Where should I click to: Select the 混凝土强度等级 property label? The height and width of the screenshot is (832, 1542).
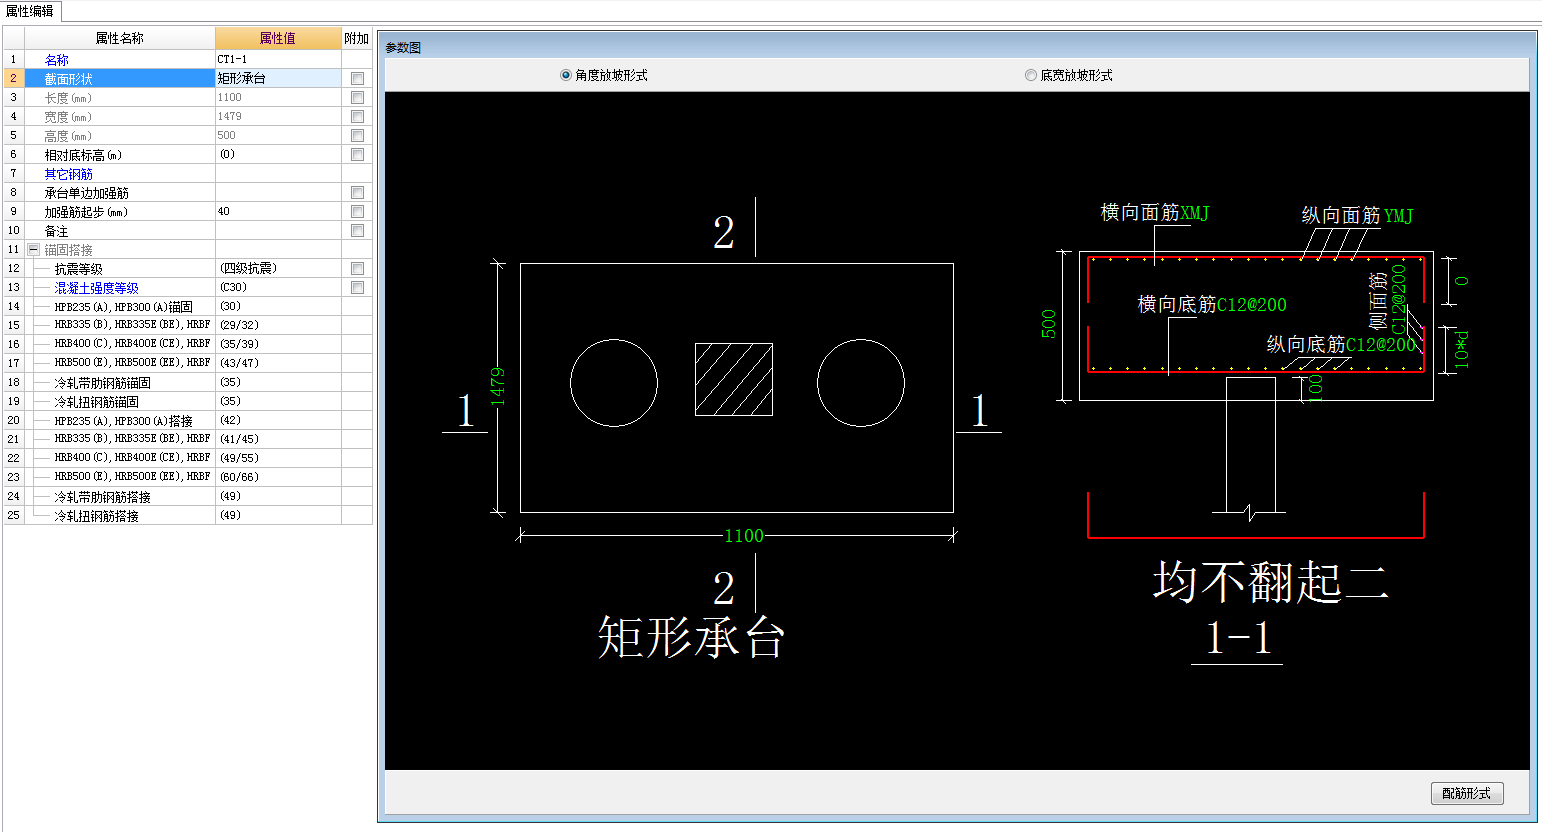tap(96, 288)
